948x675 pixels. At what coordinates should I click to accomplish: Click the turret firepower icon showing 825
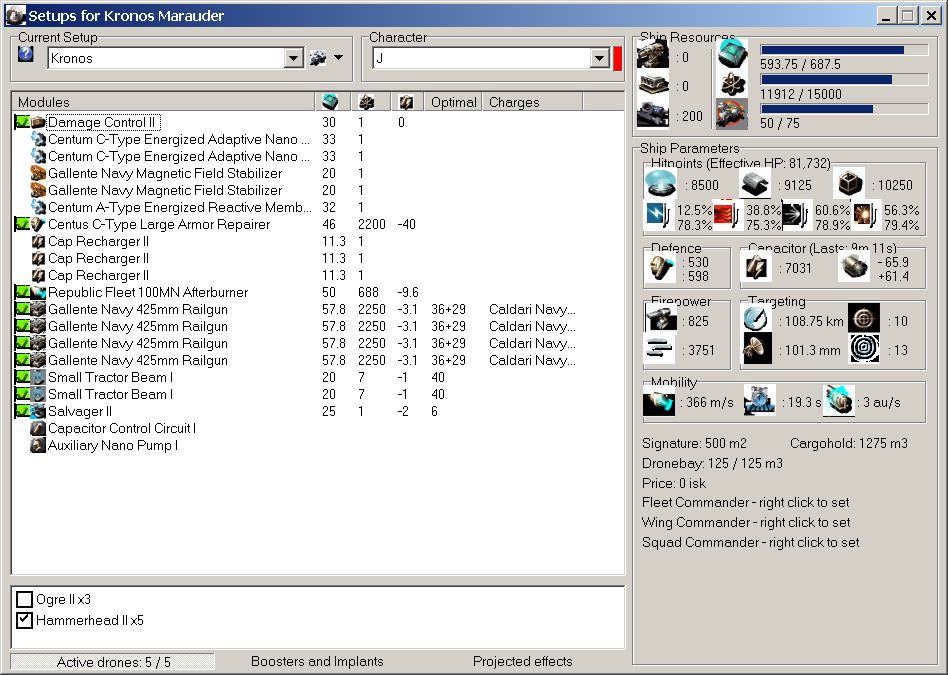point(660,319)
